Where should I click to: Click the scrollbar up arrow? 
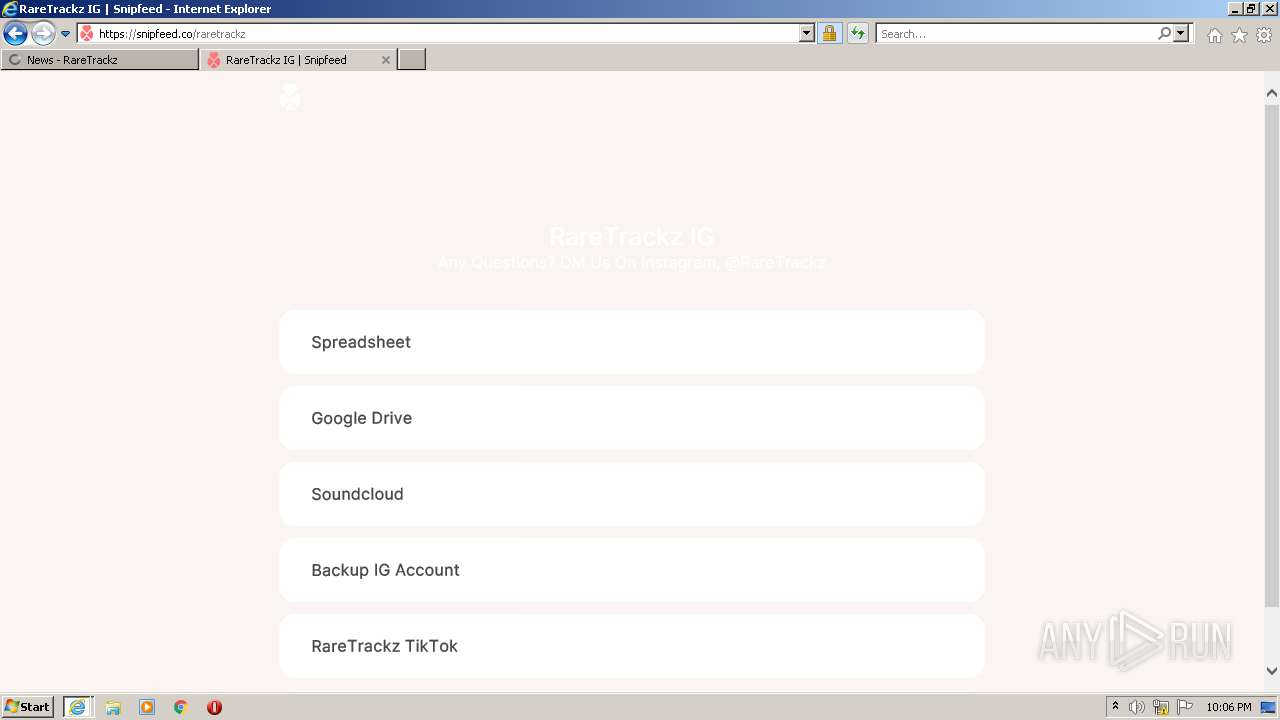(1272, 93)
